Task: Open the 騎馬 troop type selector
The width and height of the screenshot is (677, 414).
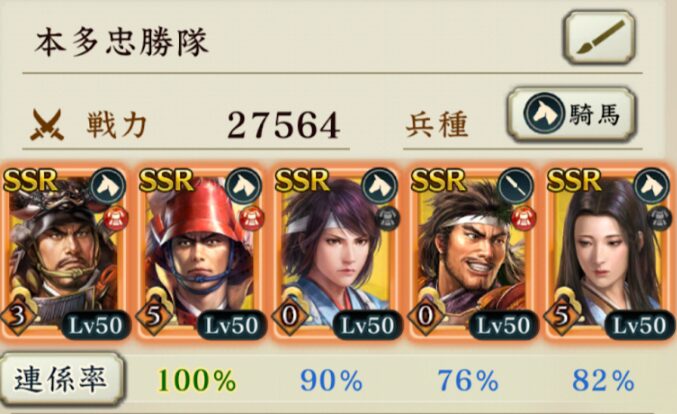Action: point(572,114)
